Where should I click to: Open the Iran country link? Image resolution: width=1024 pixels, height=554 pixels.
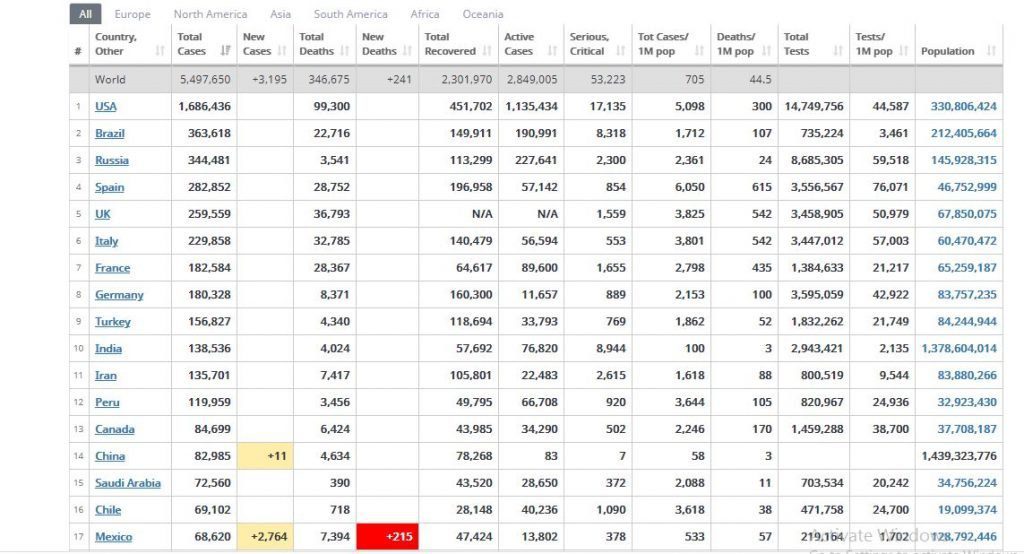106,376
